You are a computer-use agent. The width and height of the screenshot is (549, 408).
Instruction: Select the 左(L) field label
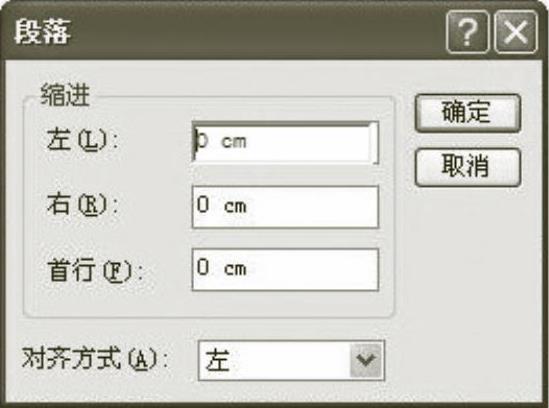[x=82, y=140]
